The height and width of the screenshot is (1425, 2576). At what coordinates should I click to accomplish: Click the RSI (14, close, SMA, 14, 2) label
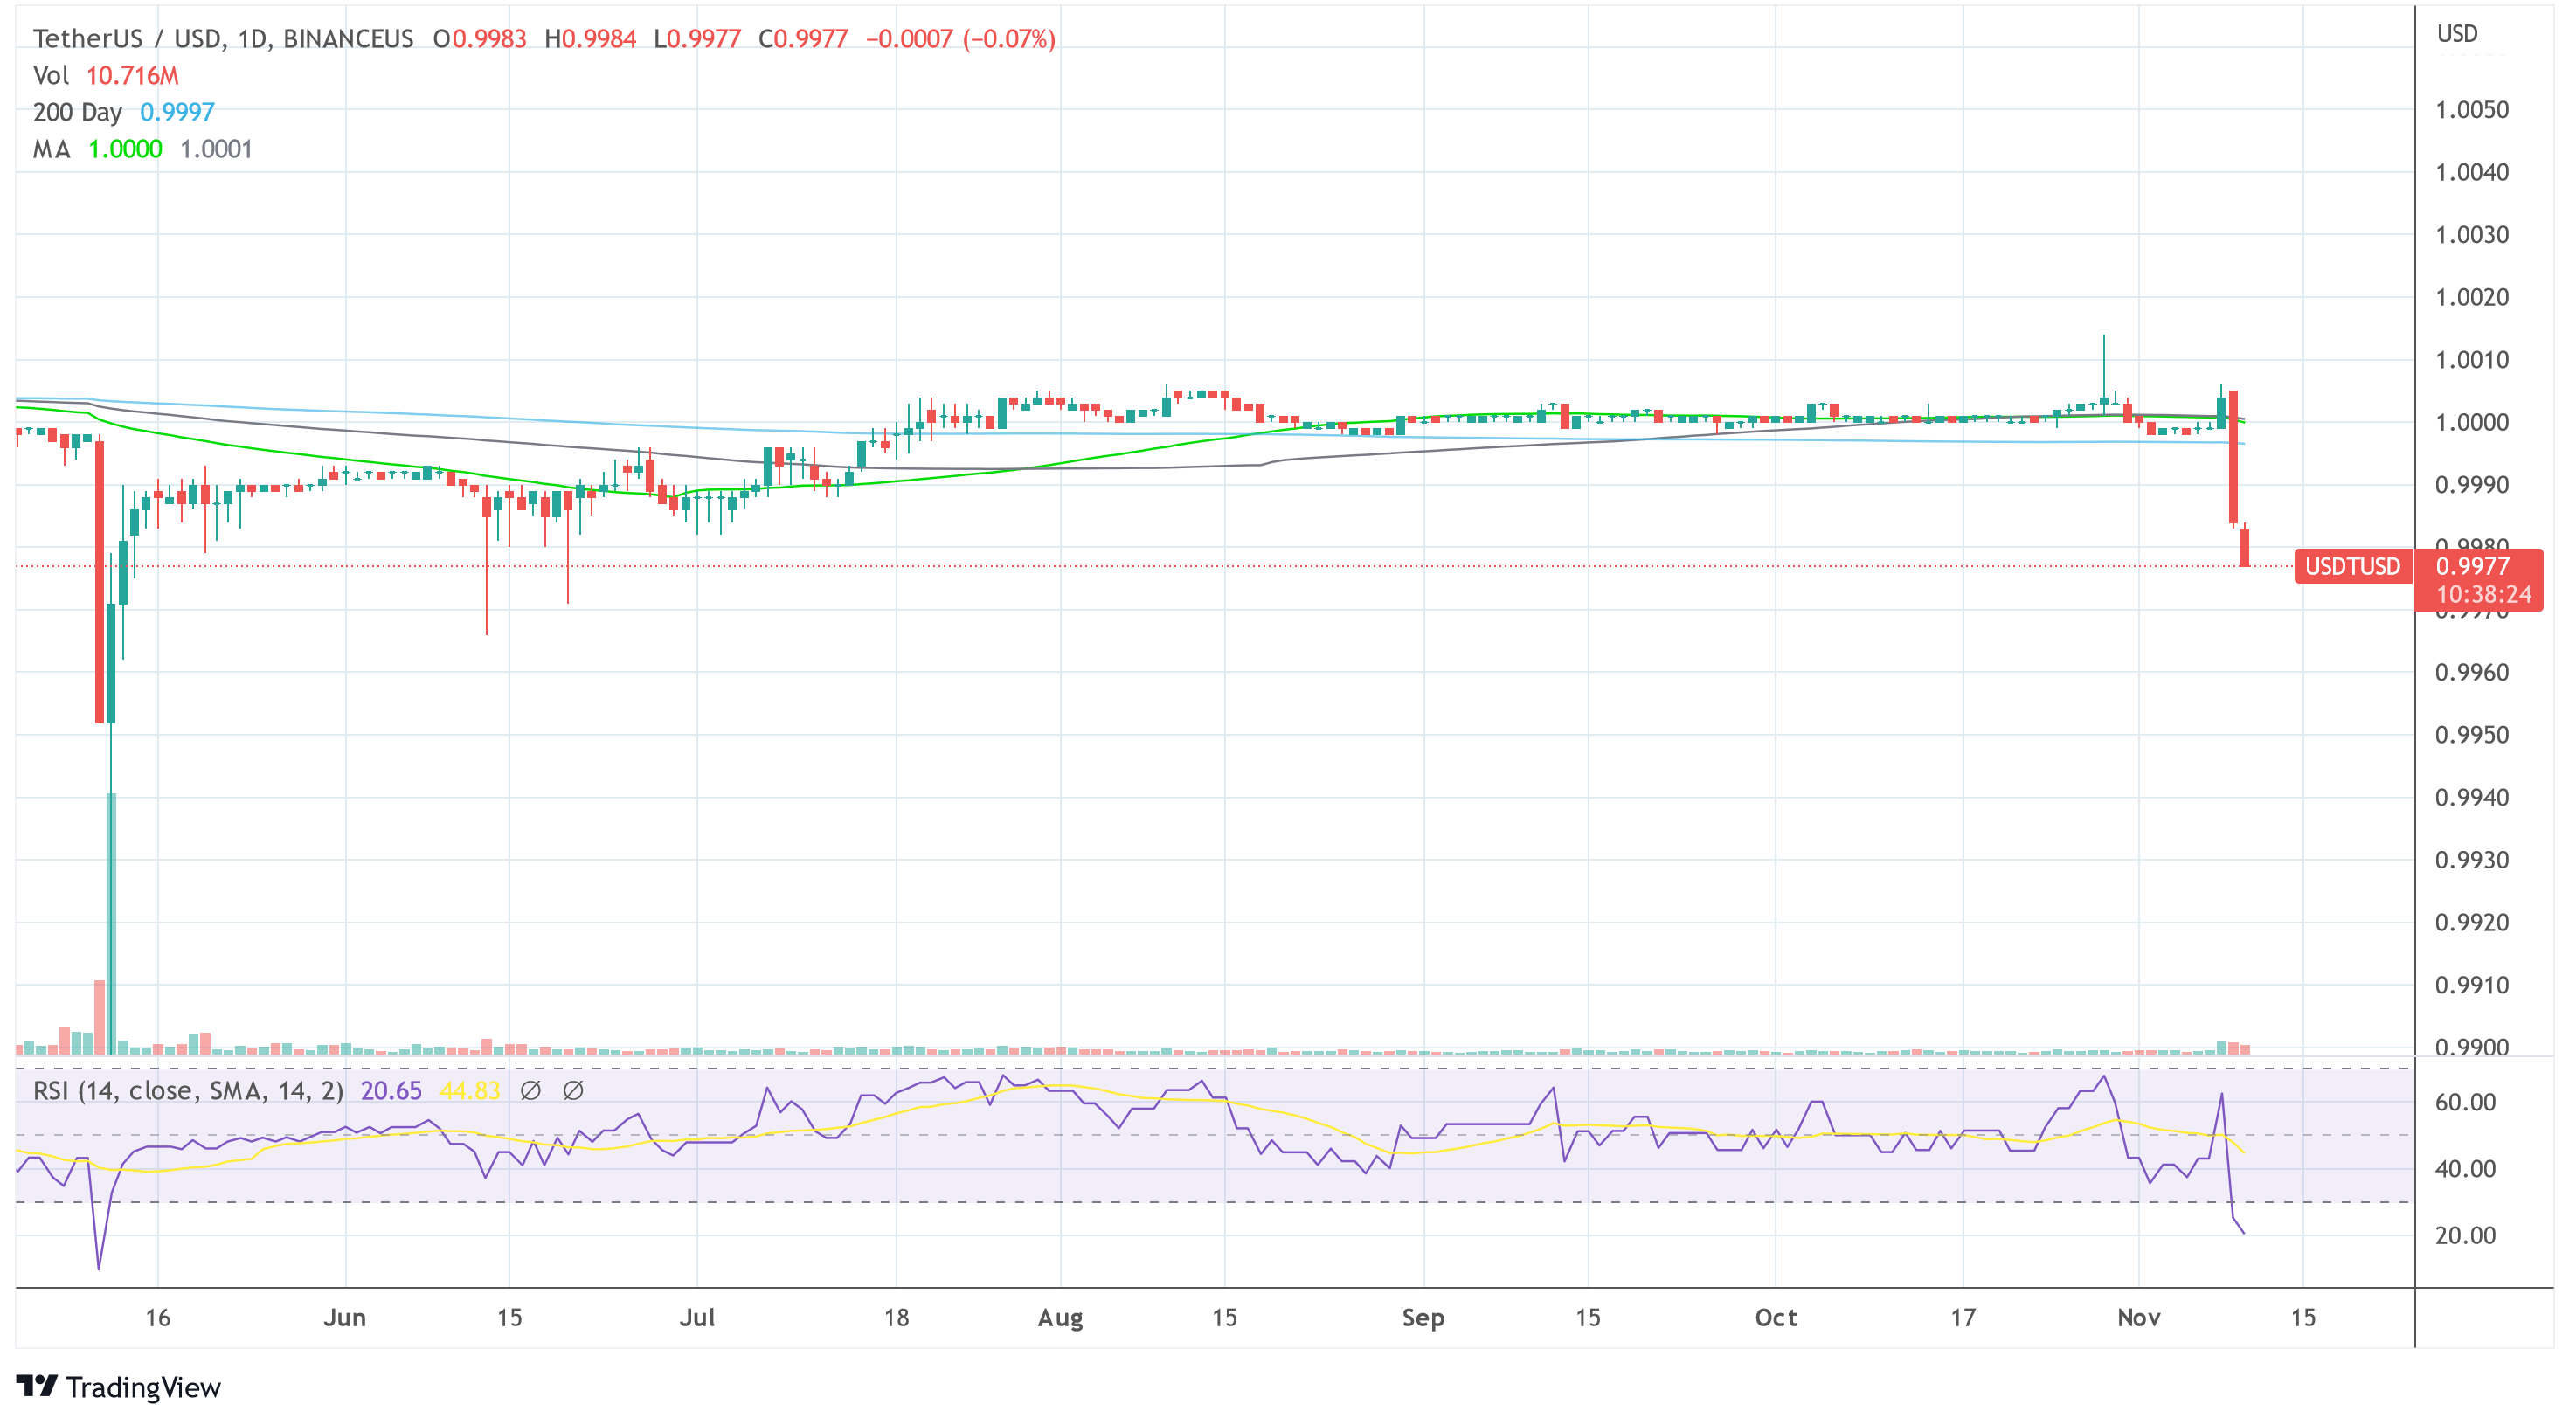pos(188,1091)
